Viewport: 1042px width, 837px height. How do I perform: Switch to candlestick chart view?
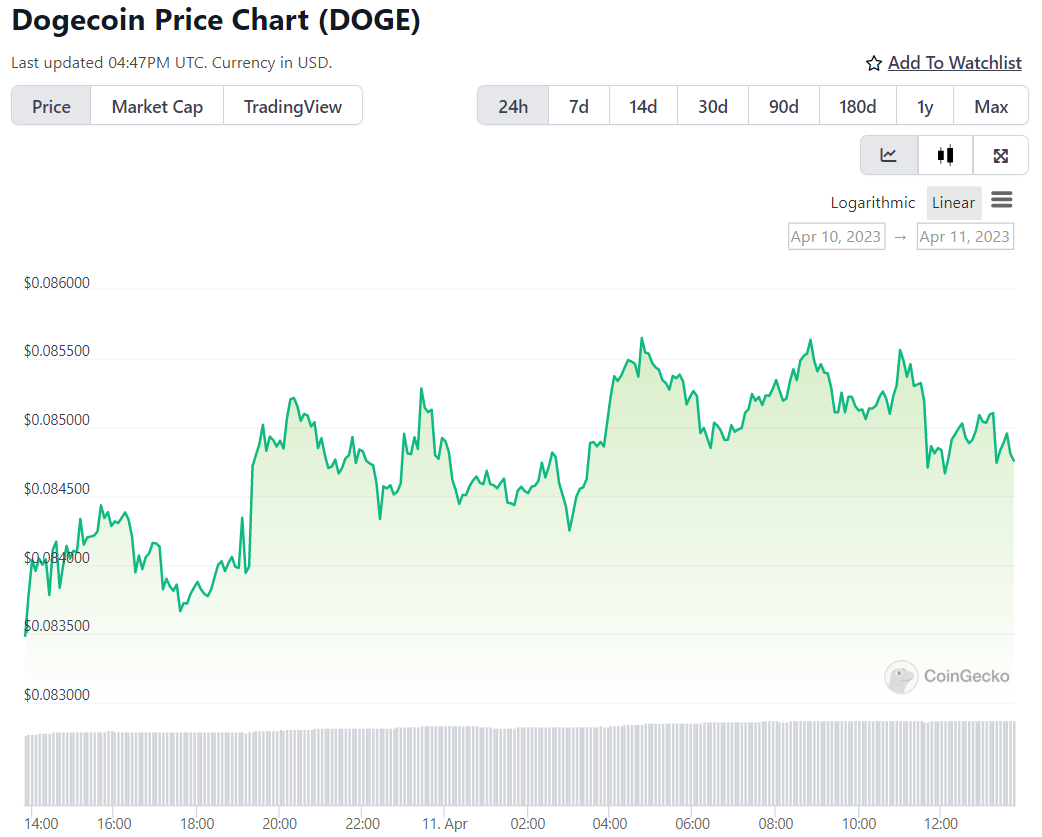click(x=945, y=155)
